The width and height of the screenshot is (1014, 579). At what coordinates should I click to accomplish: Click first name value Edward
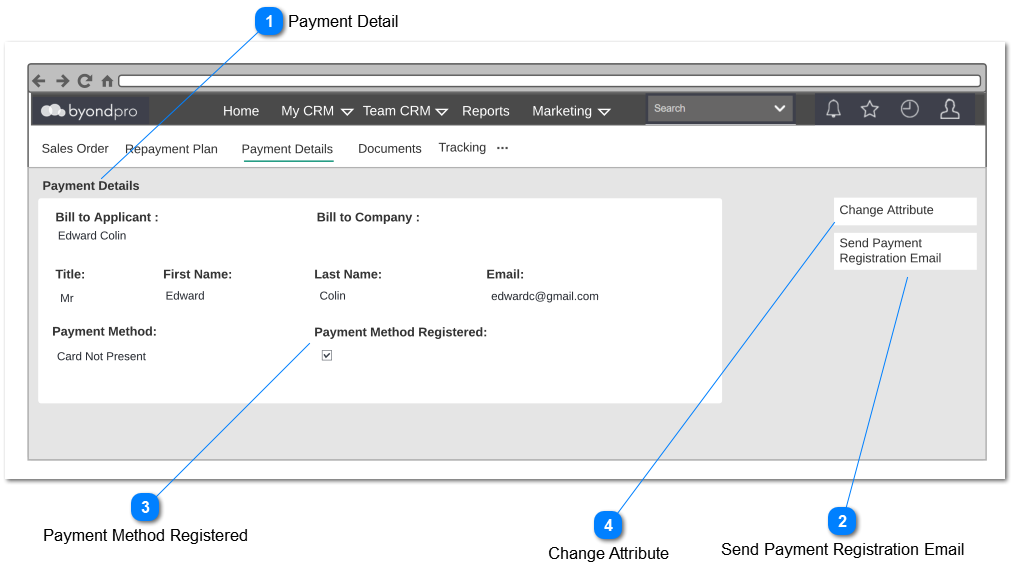pyautogui.click(x=185, y=296)
